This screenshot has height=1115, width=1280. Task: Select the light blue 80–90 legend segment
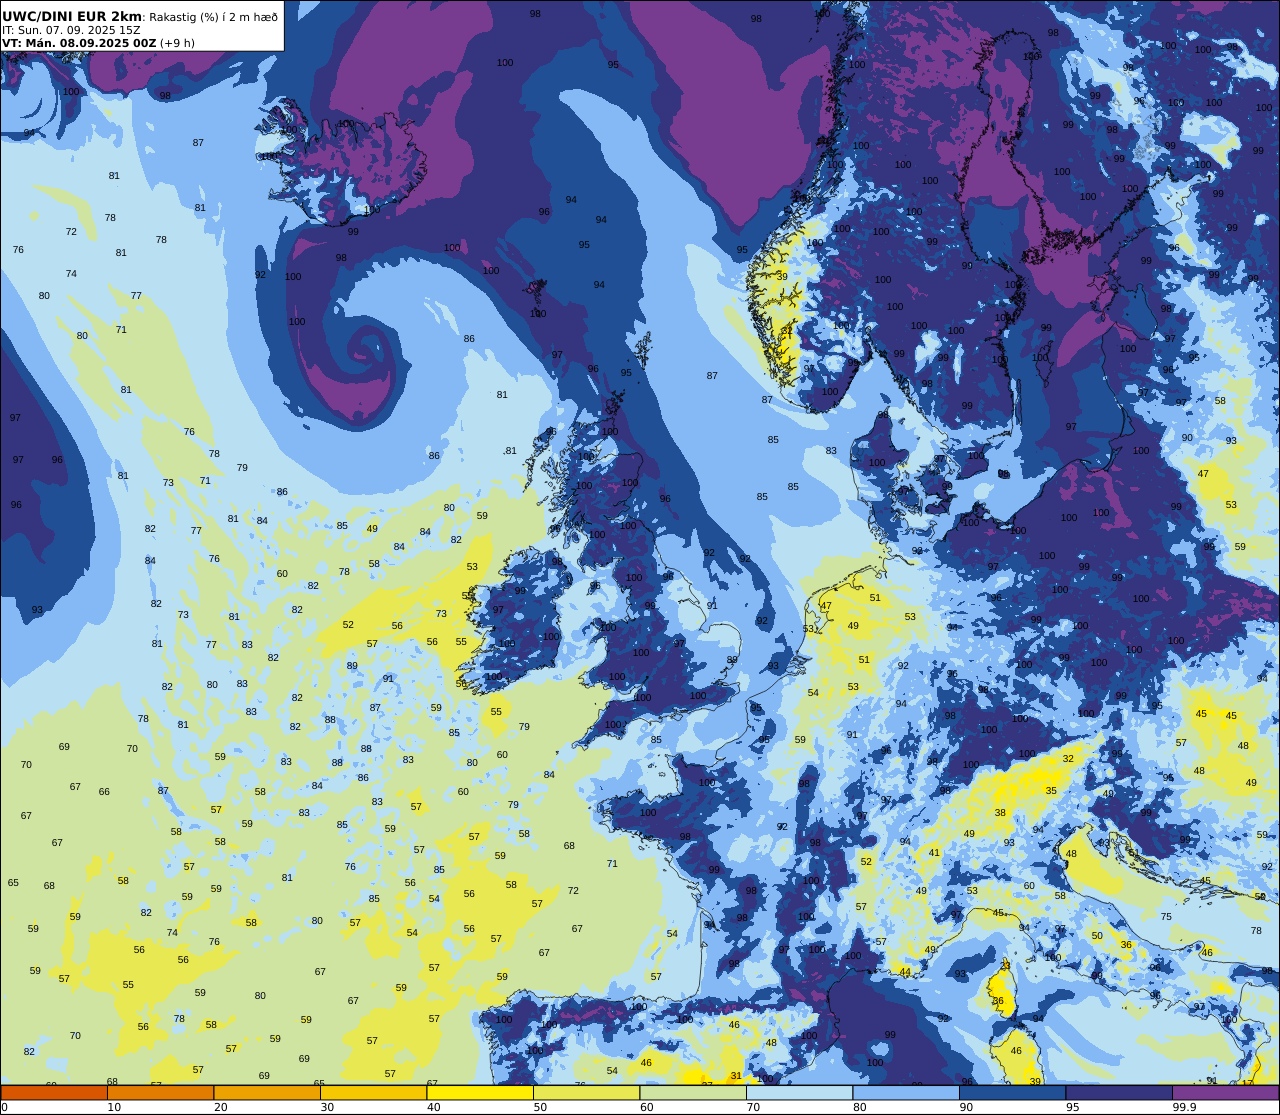click(x=906, y=1093)
